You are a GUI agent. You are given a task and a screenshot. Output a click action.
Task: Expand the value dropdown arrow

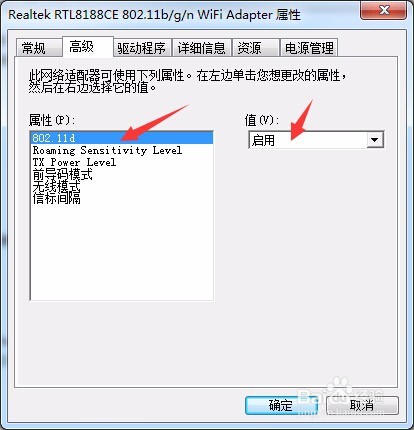pos(375,140)
